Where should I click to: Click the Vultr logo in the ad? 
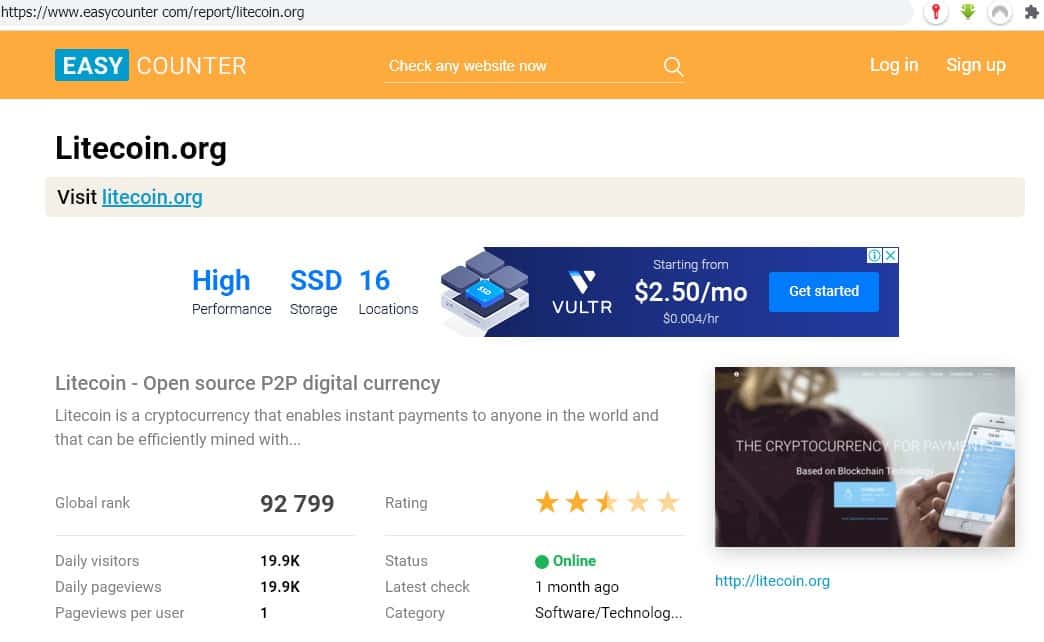pos(581,292)
